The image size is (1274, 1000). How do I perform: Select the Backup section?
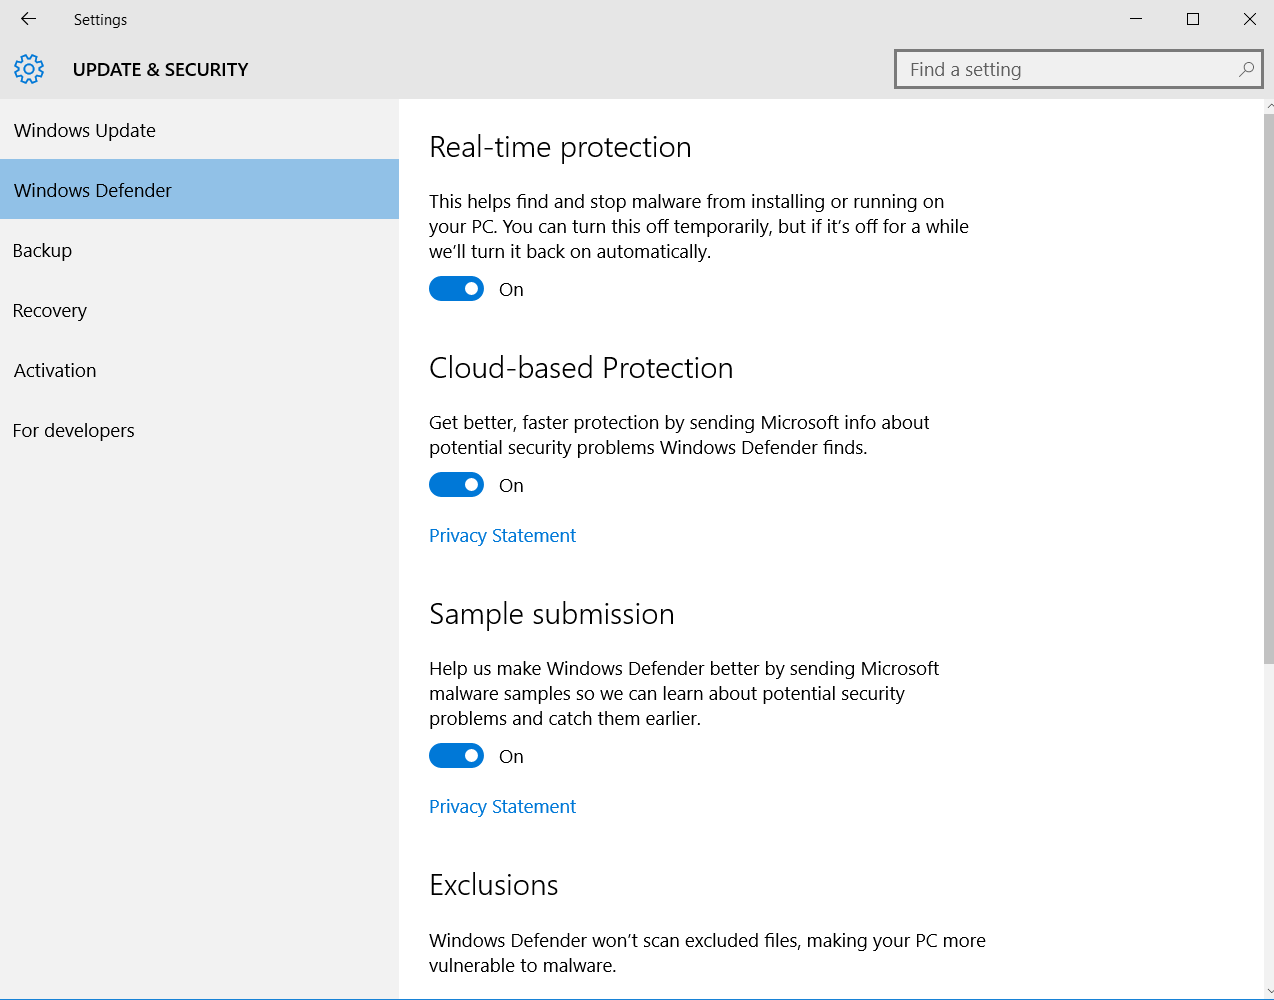41,250
